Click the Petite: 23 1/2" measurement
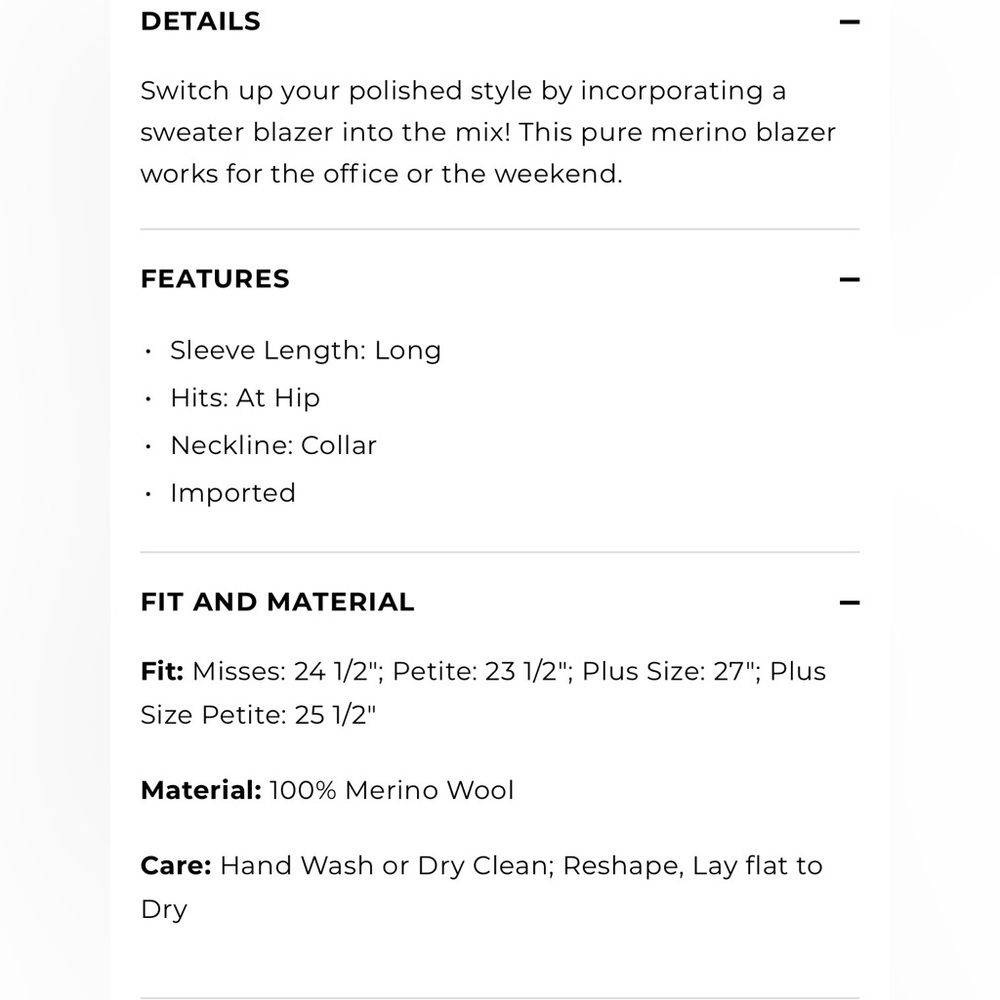This screenshot has height=1000, width=1000. click(x=482, y=671)
